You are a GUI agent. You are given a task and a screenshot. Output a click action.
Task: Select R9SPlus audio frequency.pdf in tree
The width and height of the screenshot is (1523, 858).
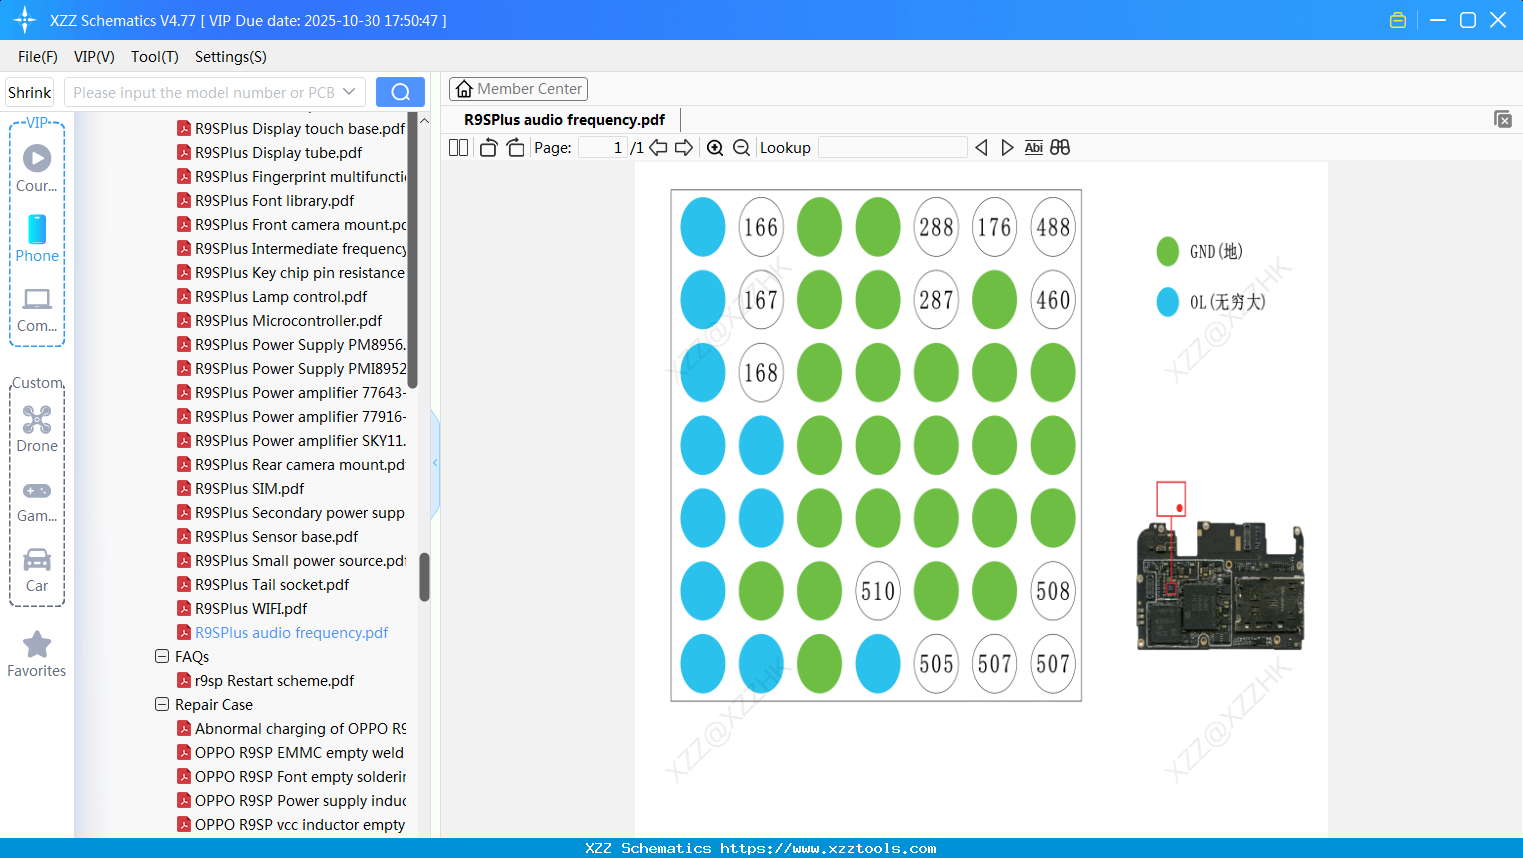point(282,633)
